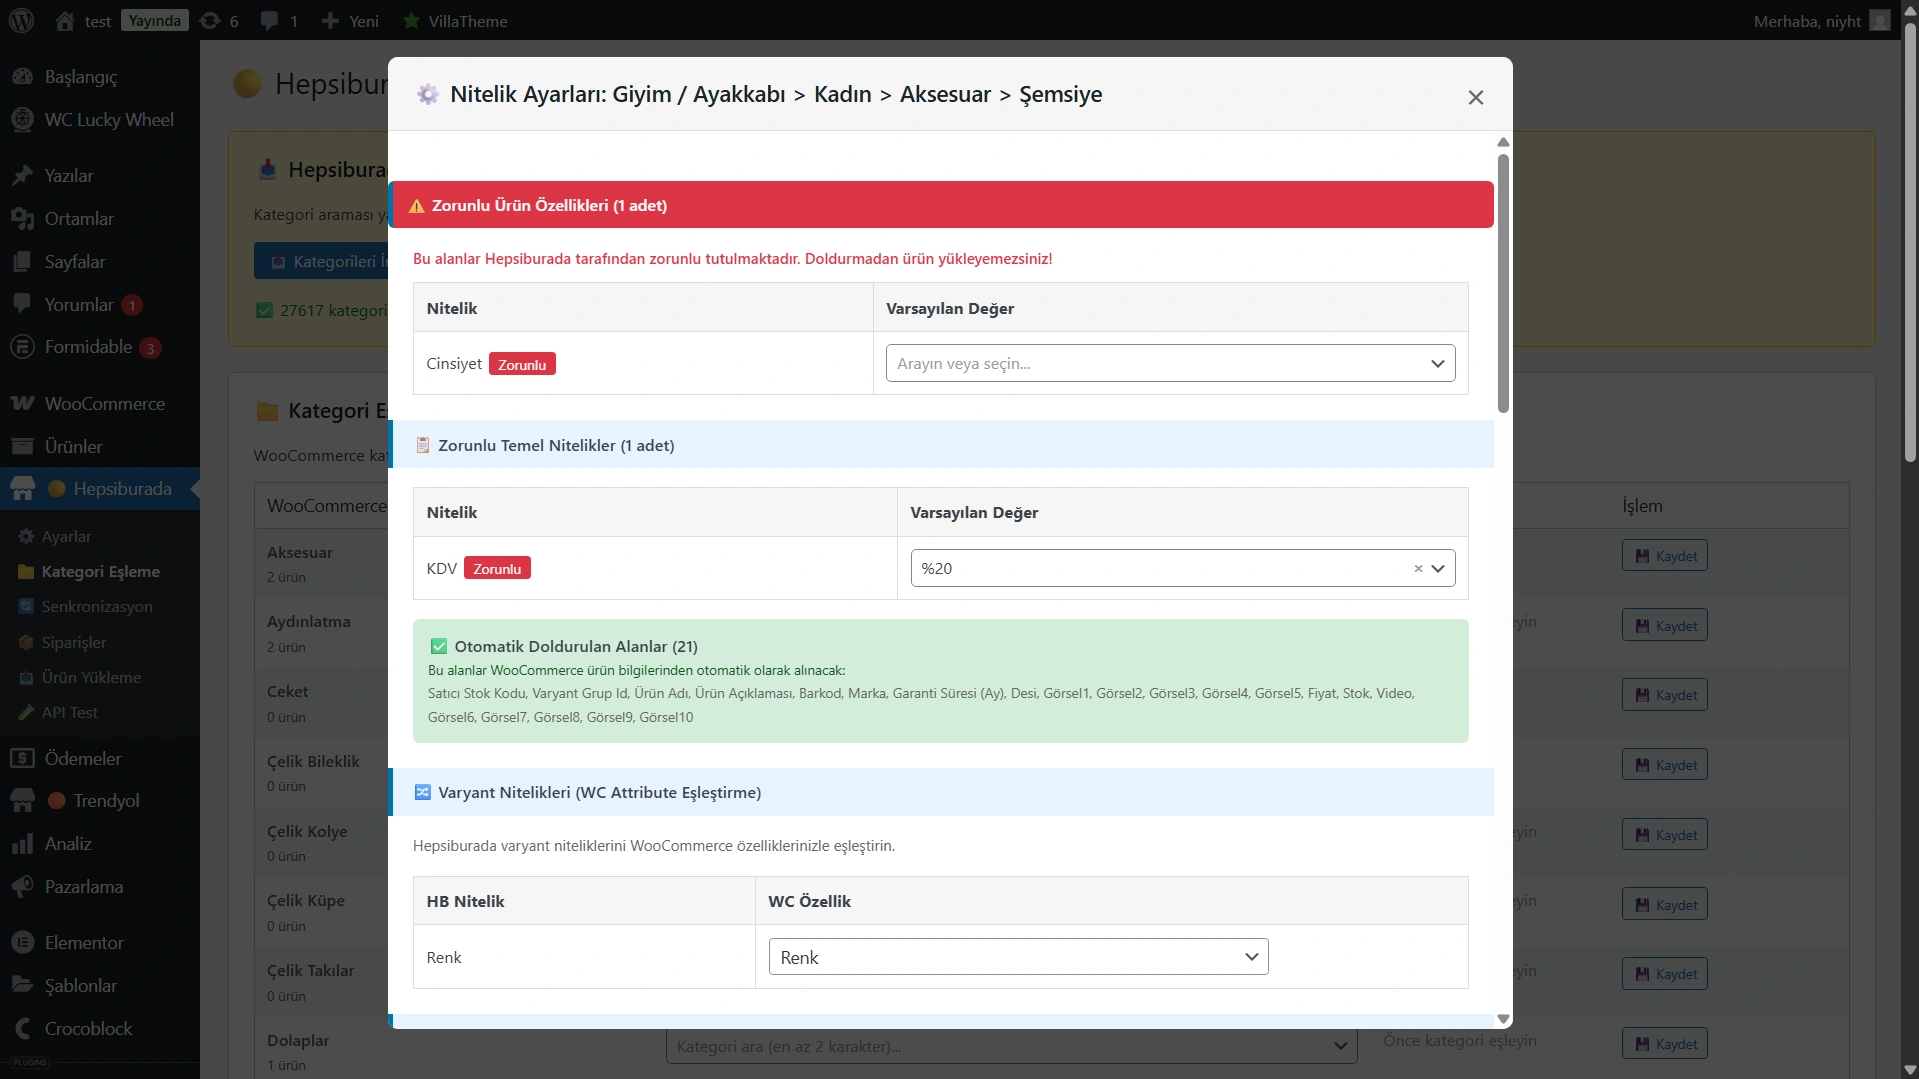Click the comments bubble icon in admin bar
Viewport: 1919px width, 1079px height.
tap(269, 21)
